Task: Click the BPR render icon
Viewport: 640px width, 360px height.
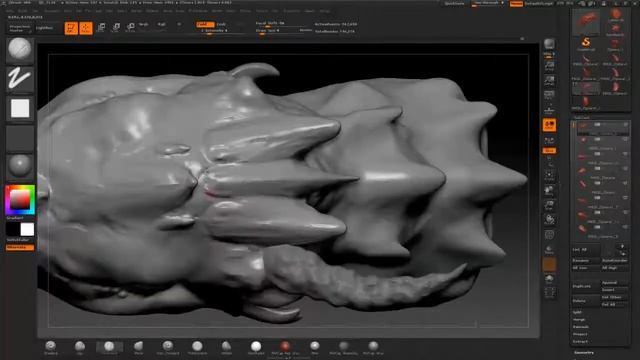Action: [549, 44]
